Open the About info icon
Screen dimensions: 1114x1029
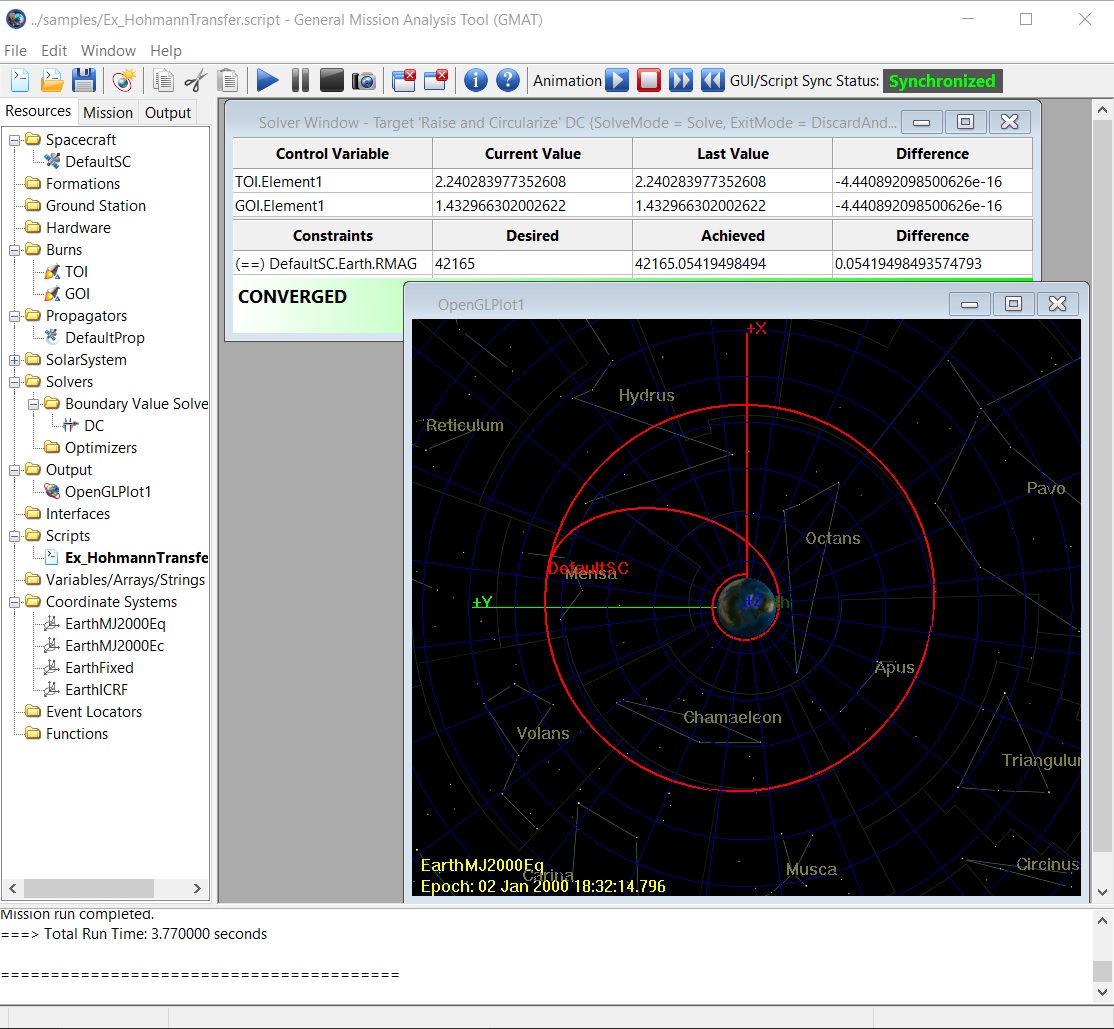tap(476, 81)
